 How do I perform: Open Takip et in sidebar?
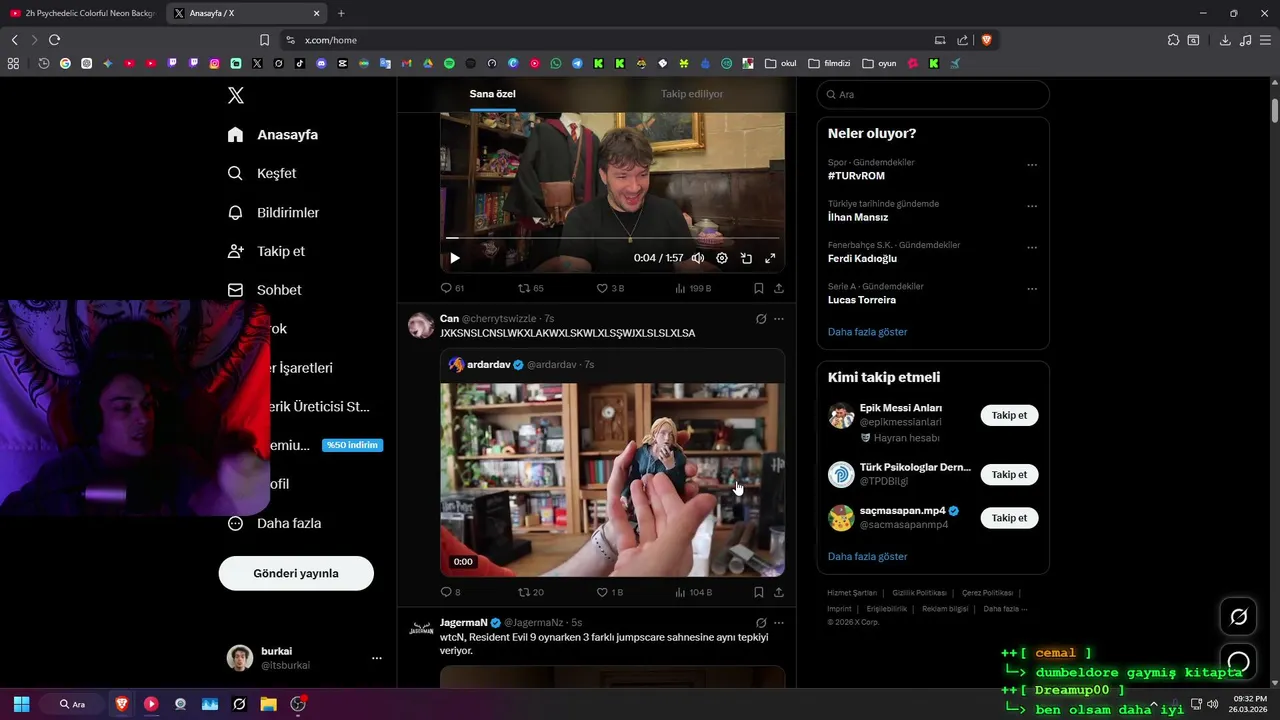click(266, 251)
